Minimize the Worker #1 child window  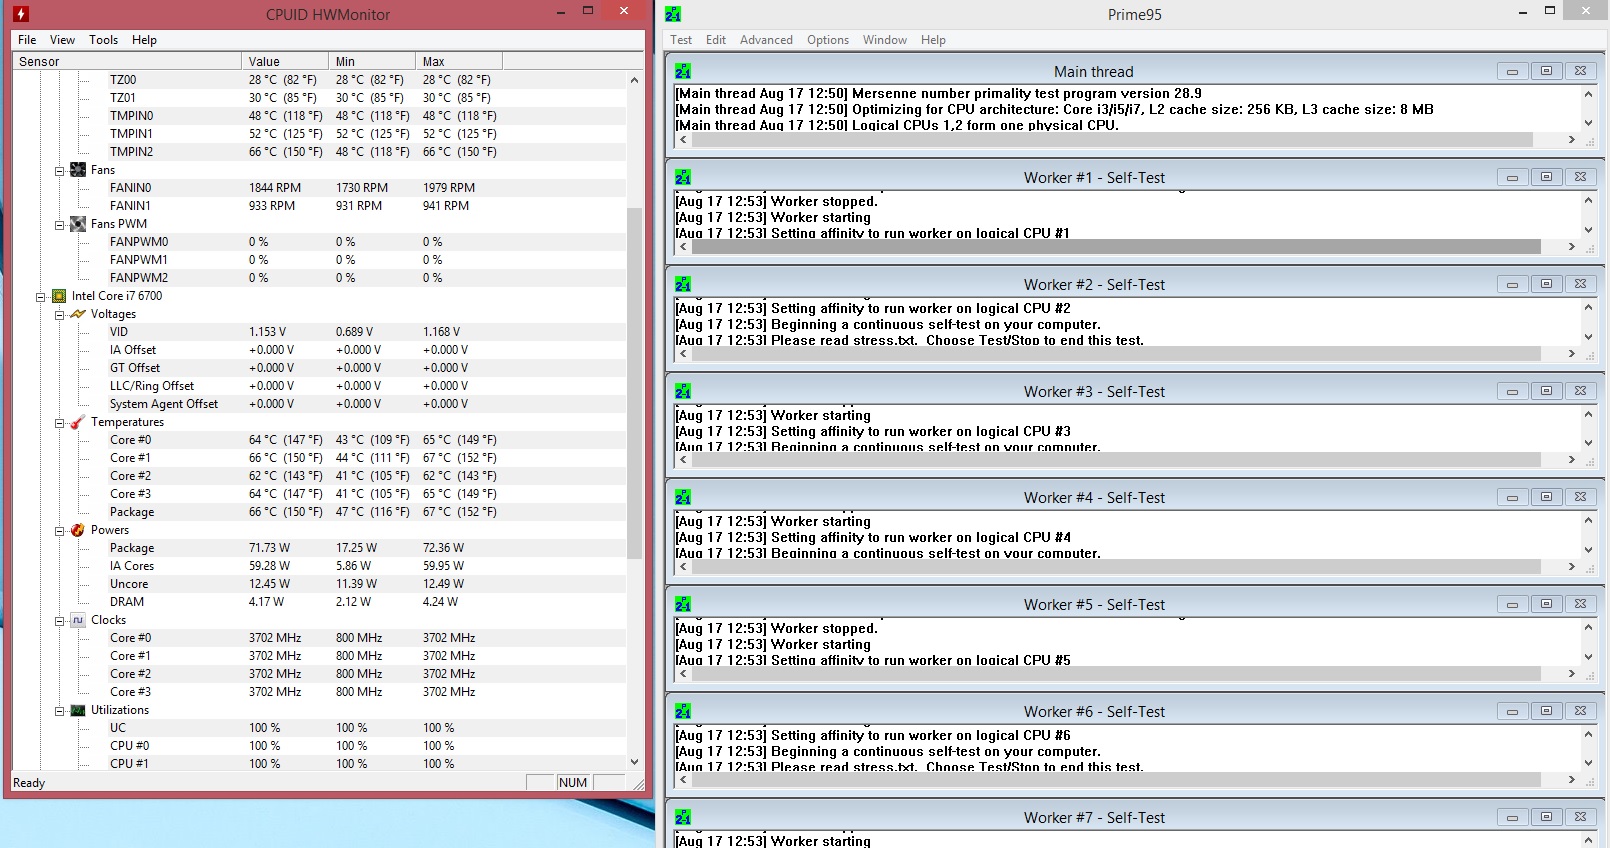pyautogui.click(x=1512, y=177)
